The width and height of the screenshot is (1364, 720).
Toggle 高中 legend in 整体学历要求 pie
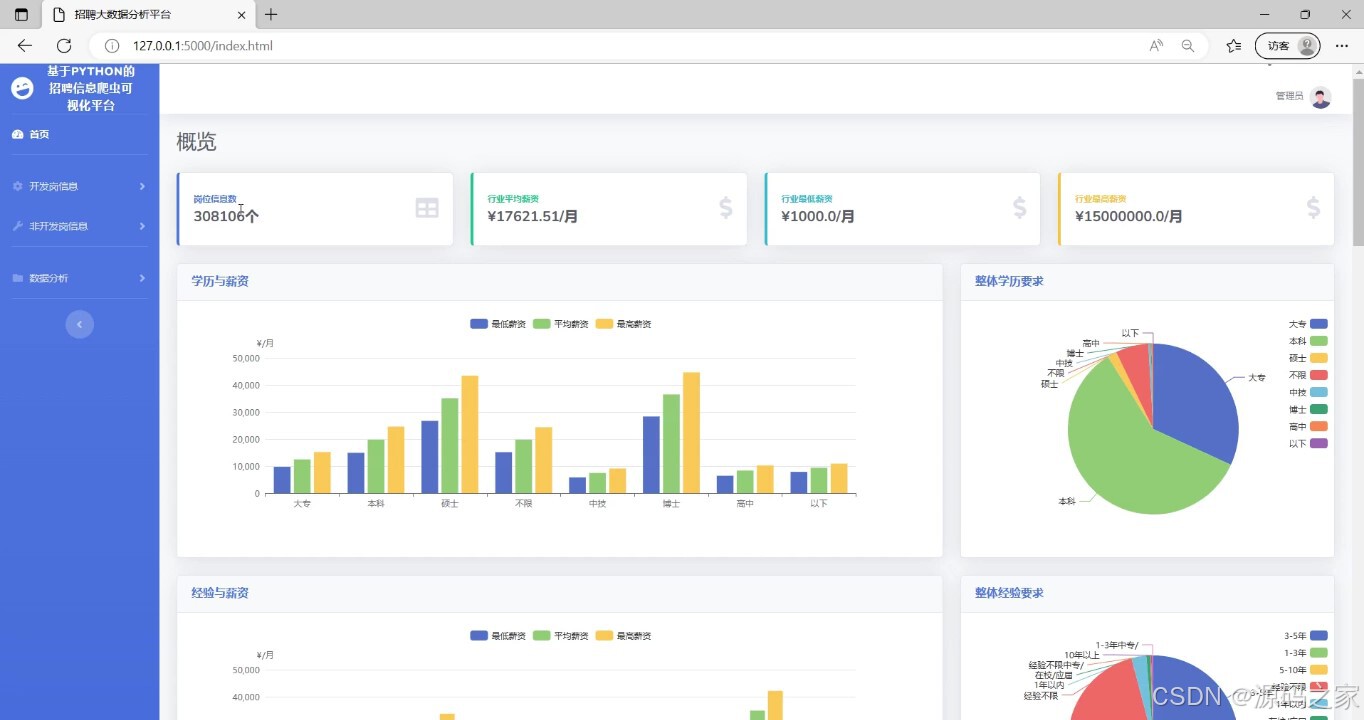(x=1308, y=426)
